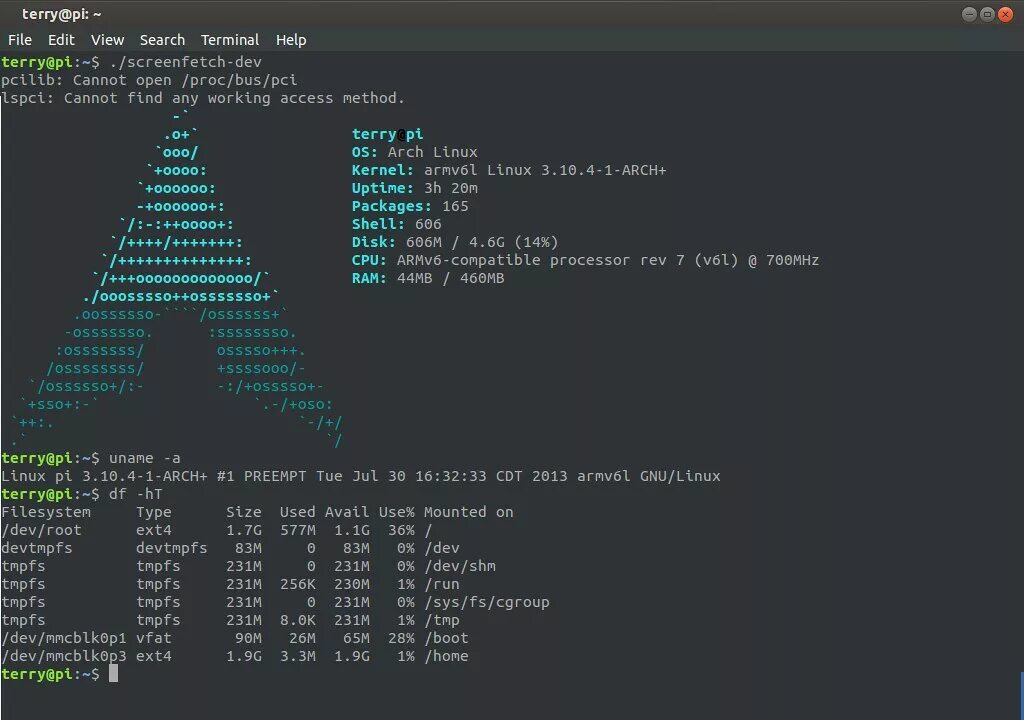Click the '/dev/mmcblk0p3' filesystem entry
Image resolution: width=1024 pixels, height=720 pixels.
click(x=63, y=656)
